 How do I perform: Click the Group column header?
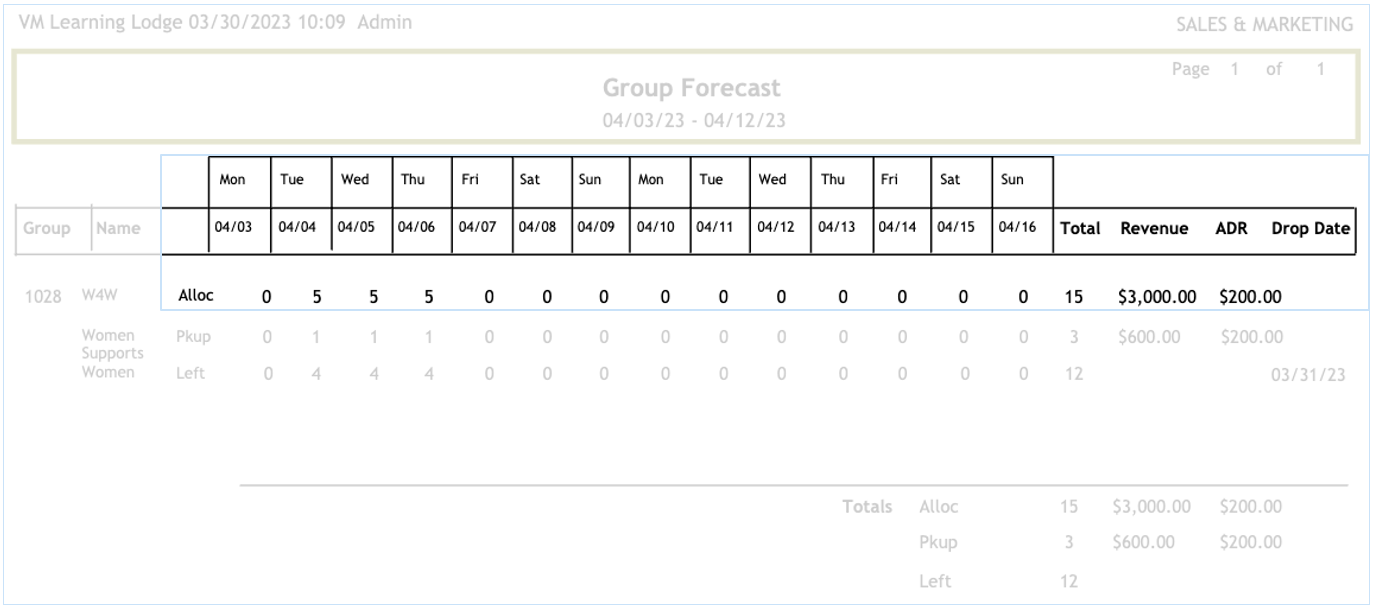48,229
